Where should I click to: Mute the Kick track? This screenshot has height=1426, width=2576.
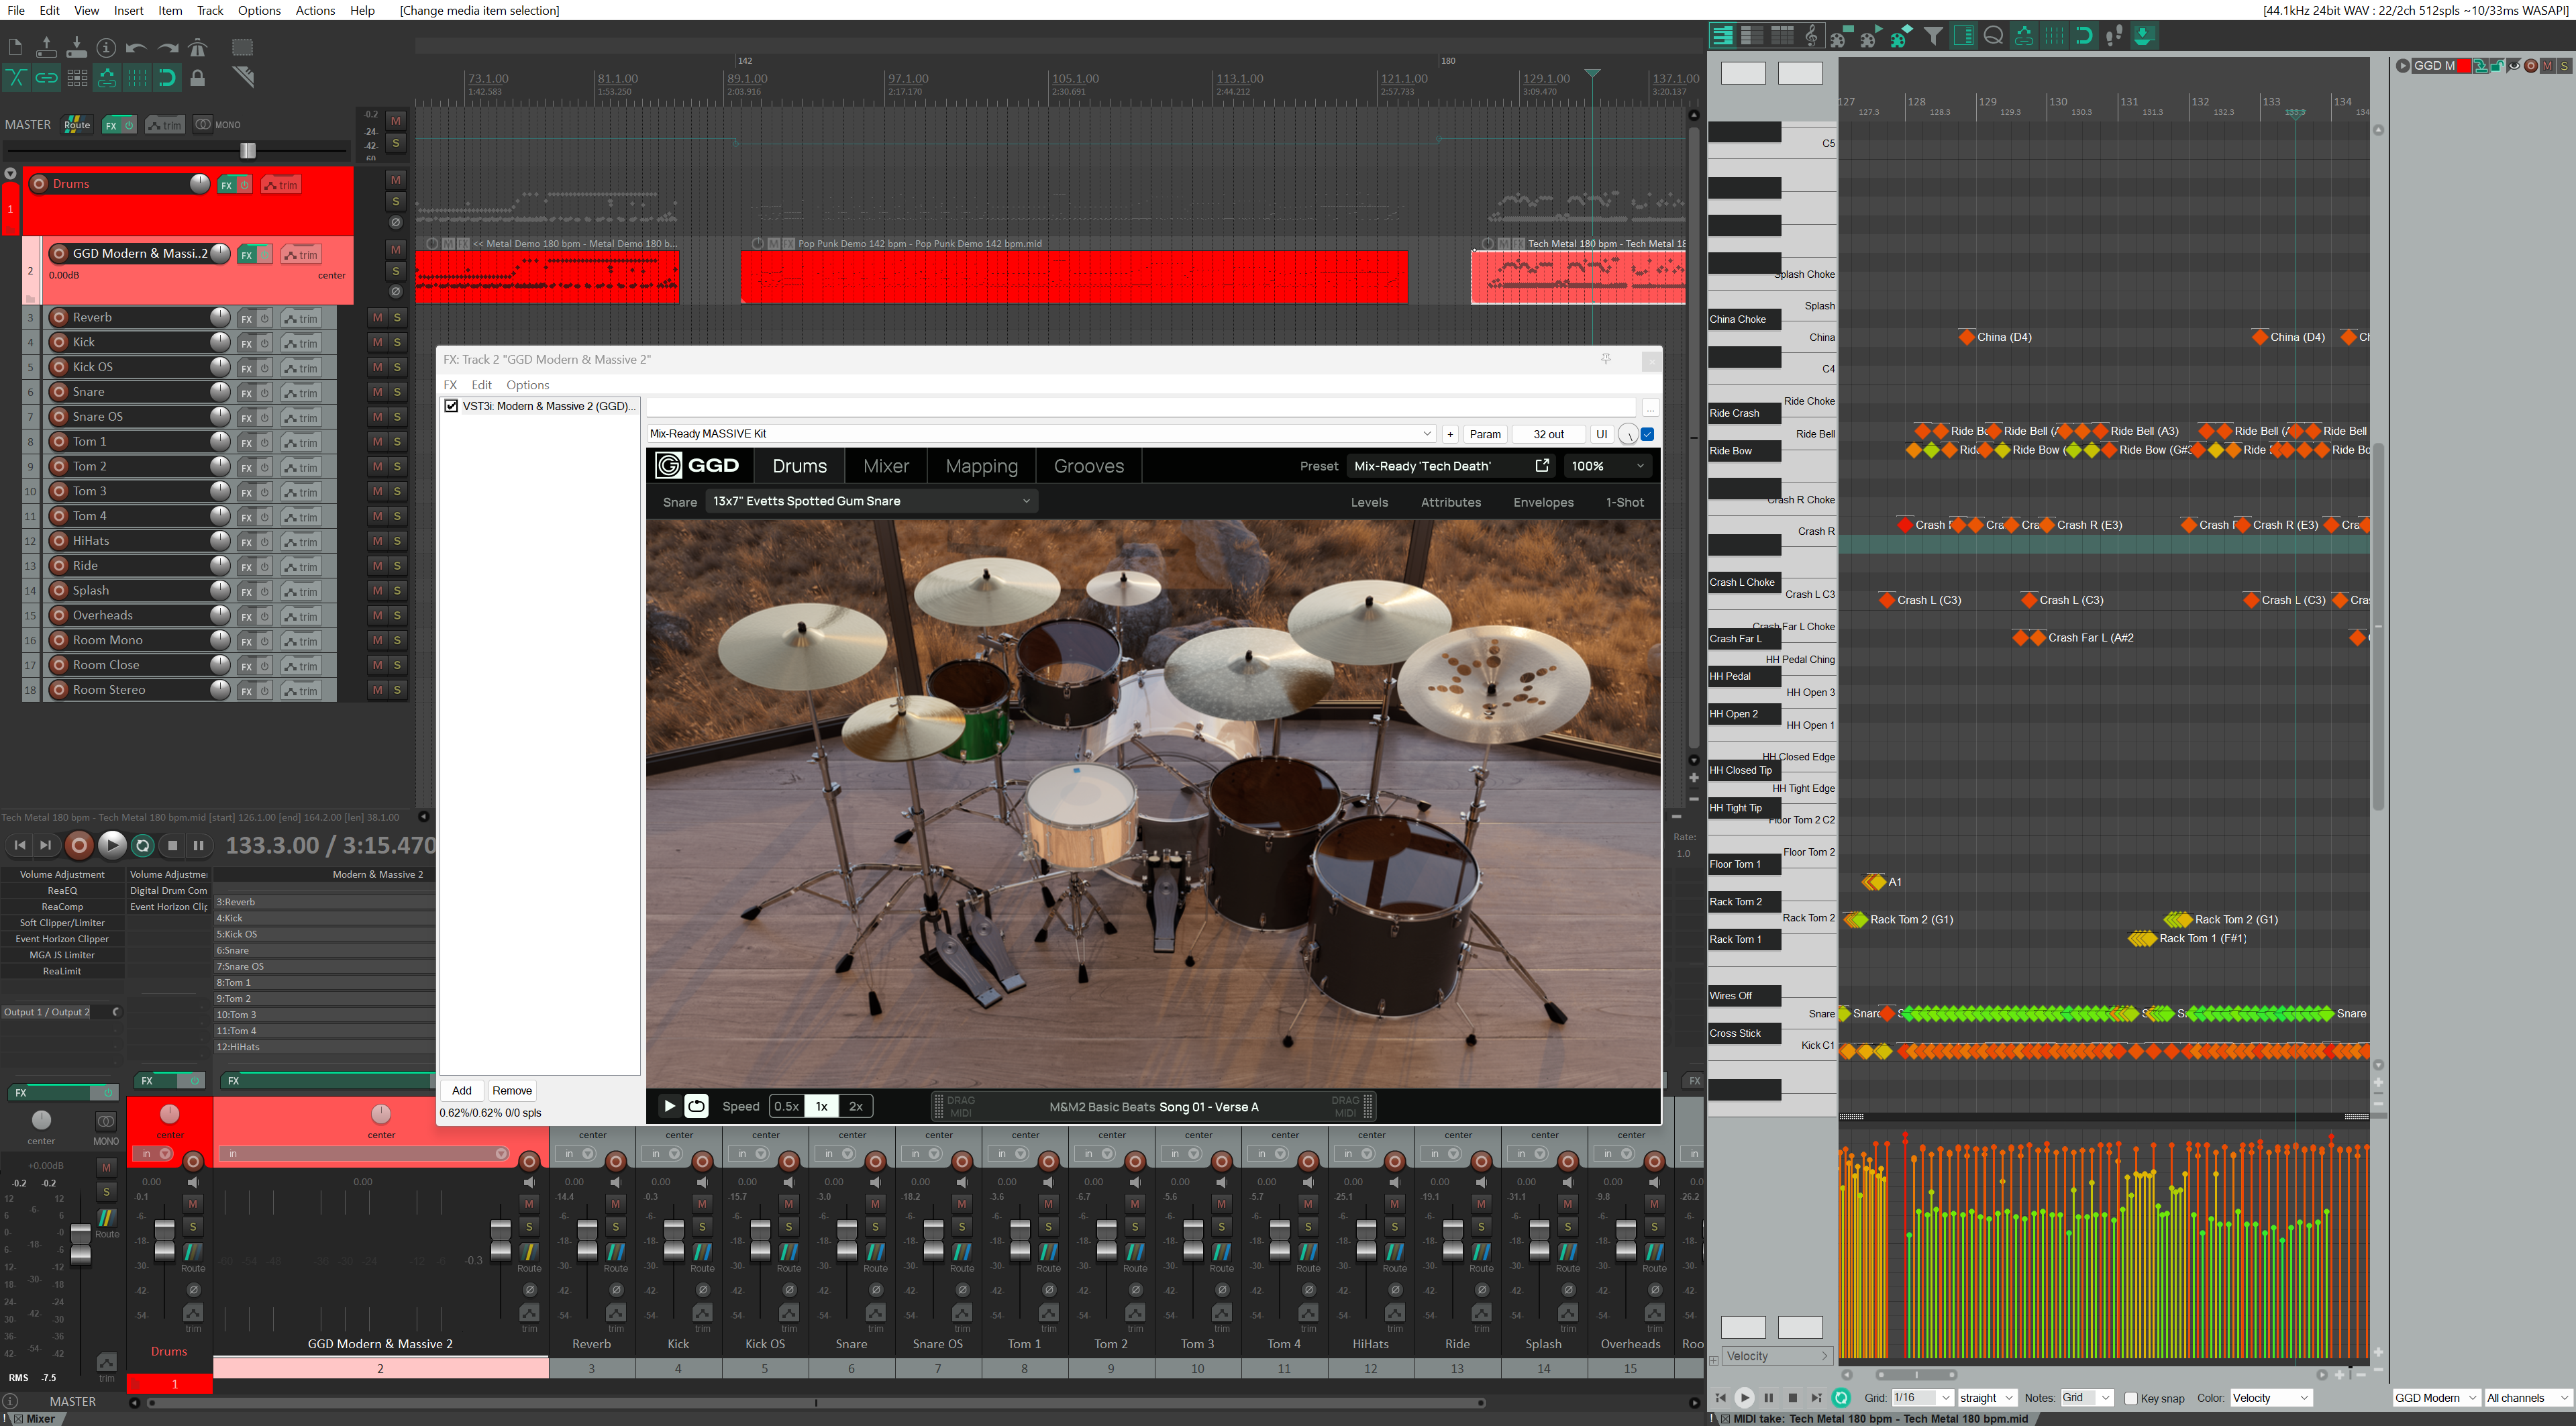tap(377, 342)
